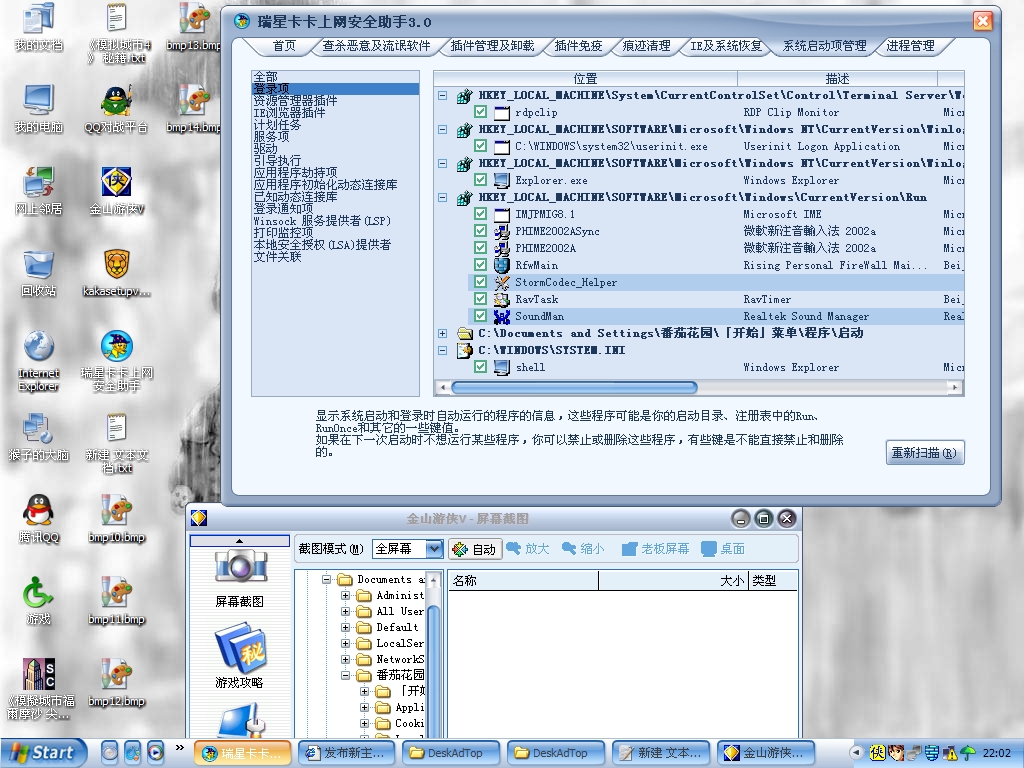The image size is (1024, 768).
Task: Collapse the 番茄花园 folder in 金山游侠 tree
Action: point(345,675)
